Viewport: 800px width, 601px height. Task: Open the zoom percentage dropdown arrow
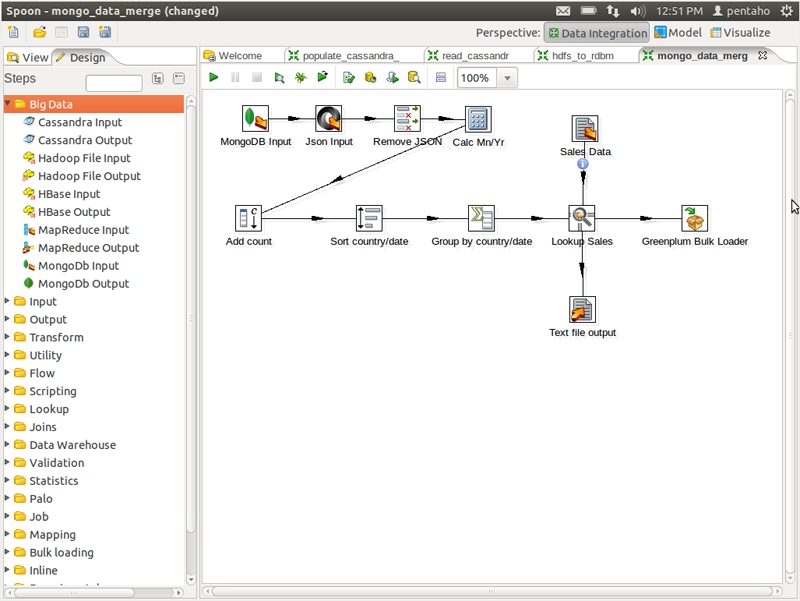click(x=507, y=78)
